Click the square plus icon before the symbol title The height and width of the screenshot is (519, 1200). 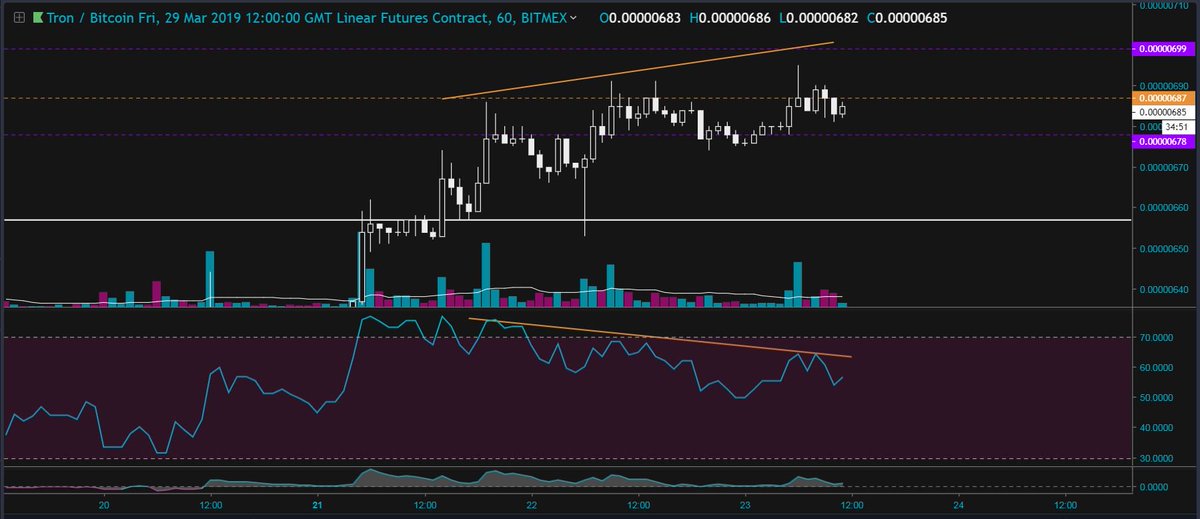[18, 18]
